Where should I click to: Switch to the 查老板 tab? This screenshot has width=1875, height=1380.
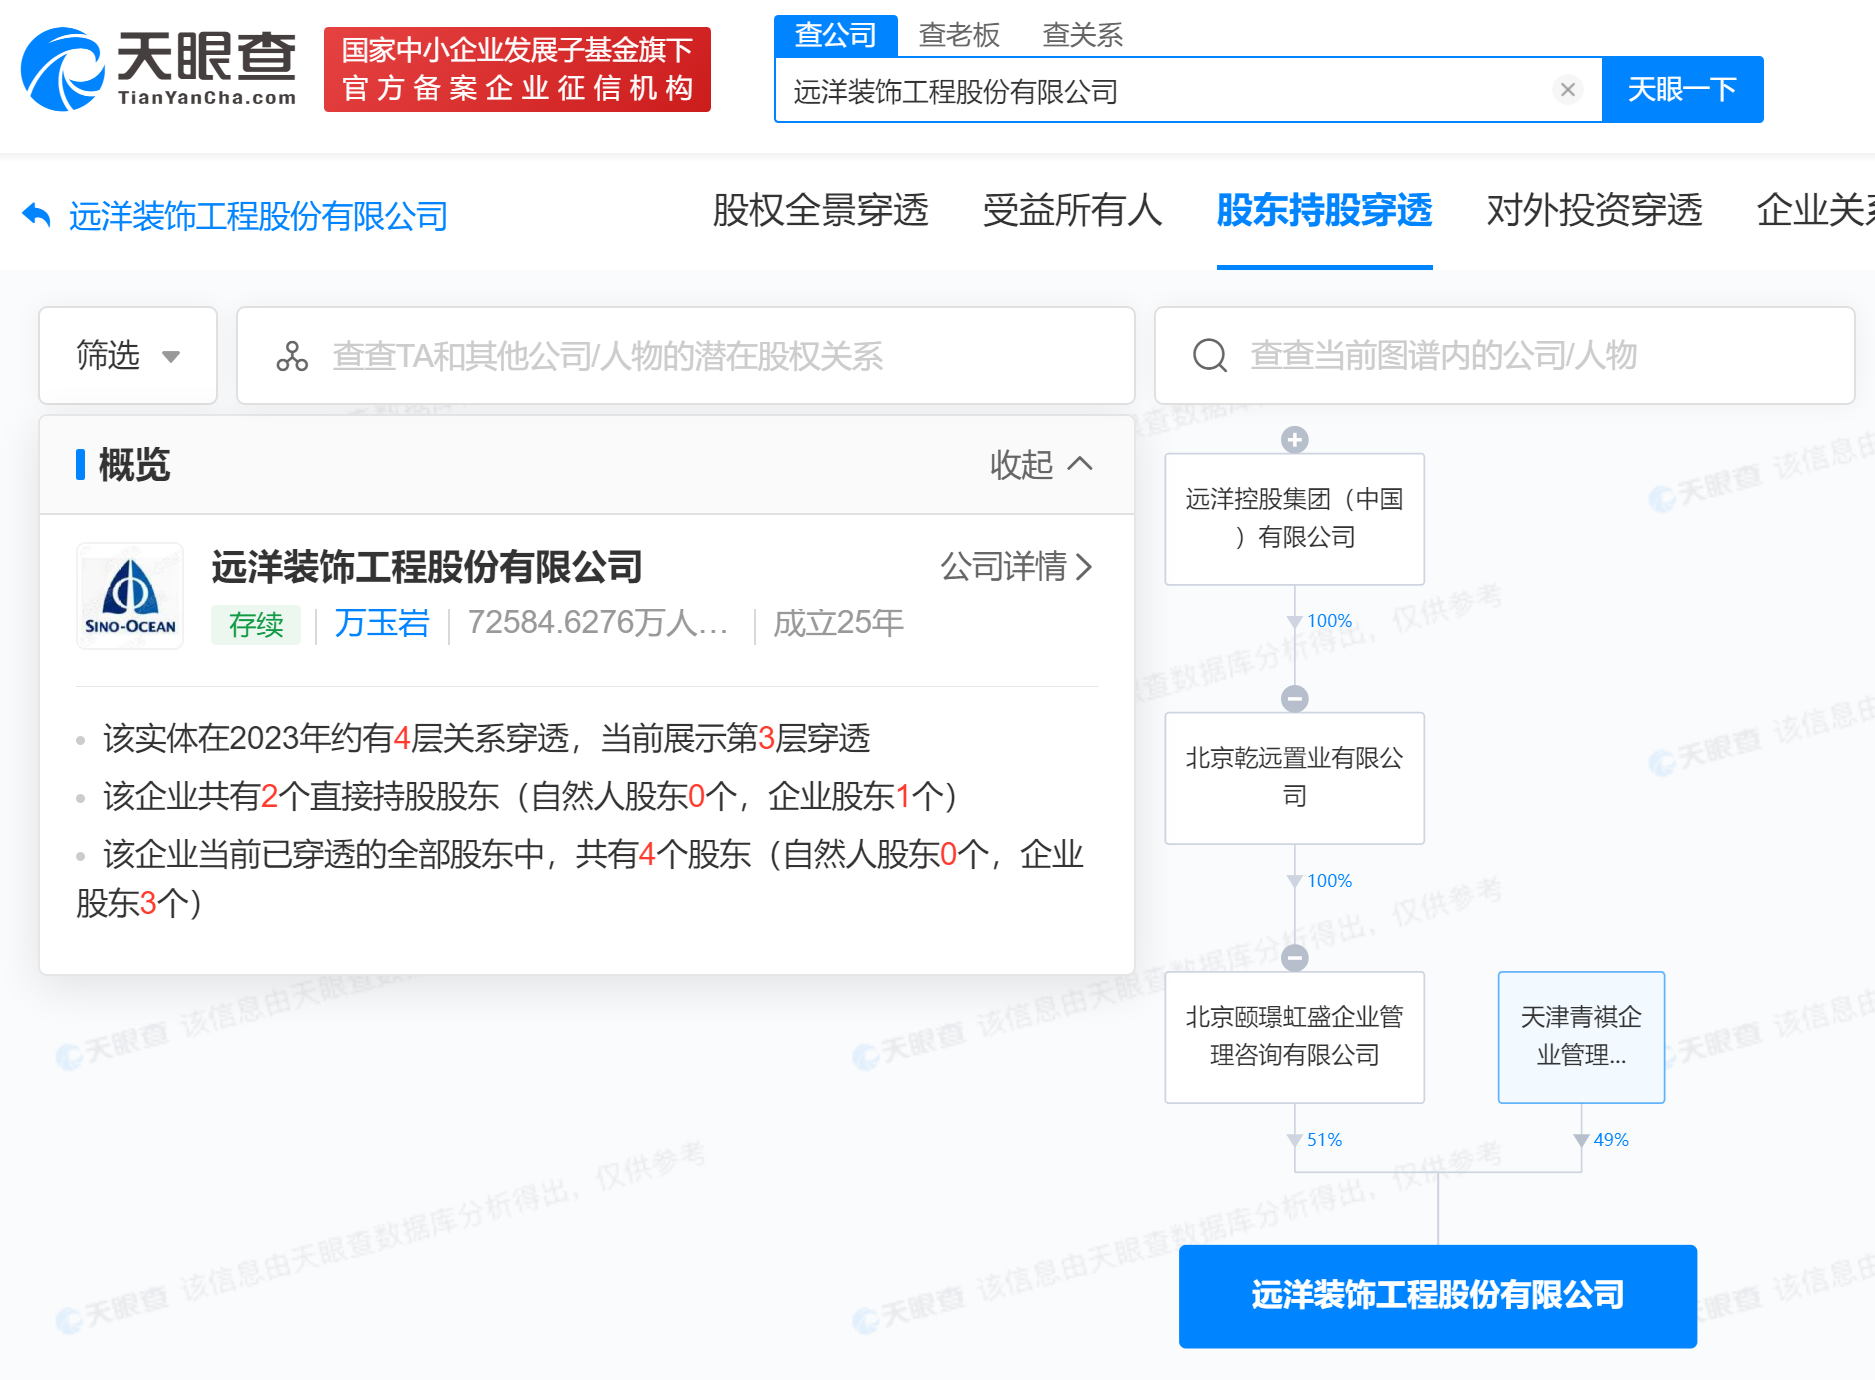[x=958, y=34]
